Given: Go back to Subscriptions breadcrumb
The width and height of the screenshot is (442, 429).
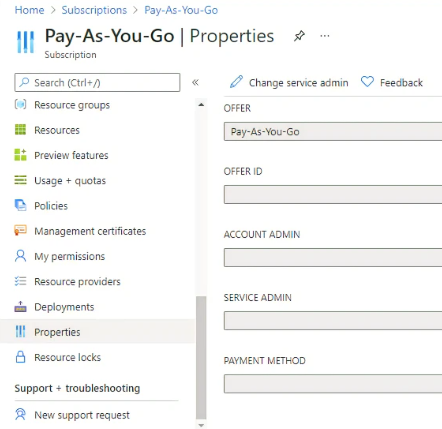Looking at the screenshot, I should 94,10.
